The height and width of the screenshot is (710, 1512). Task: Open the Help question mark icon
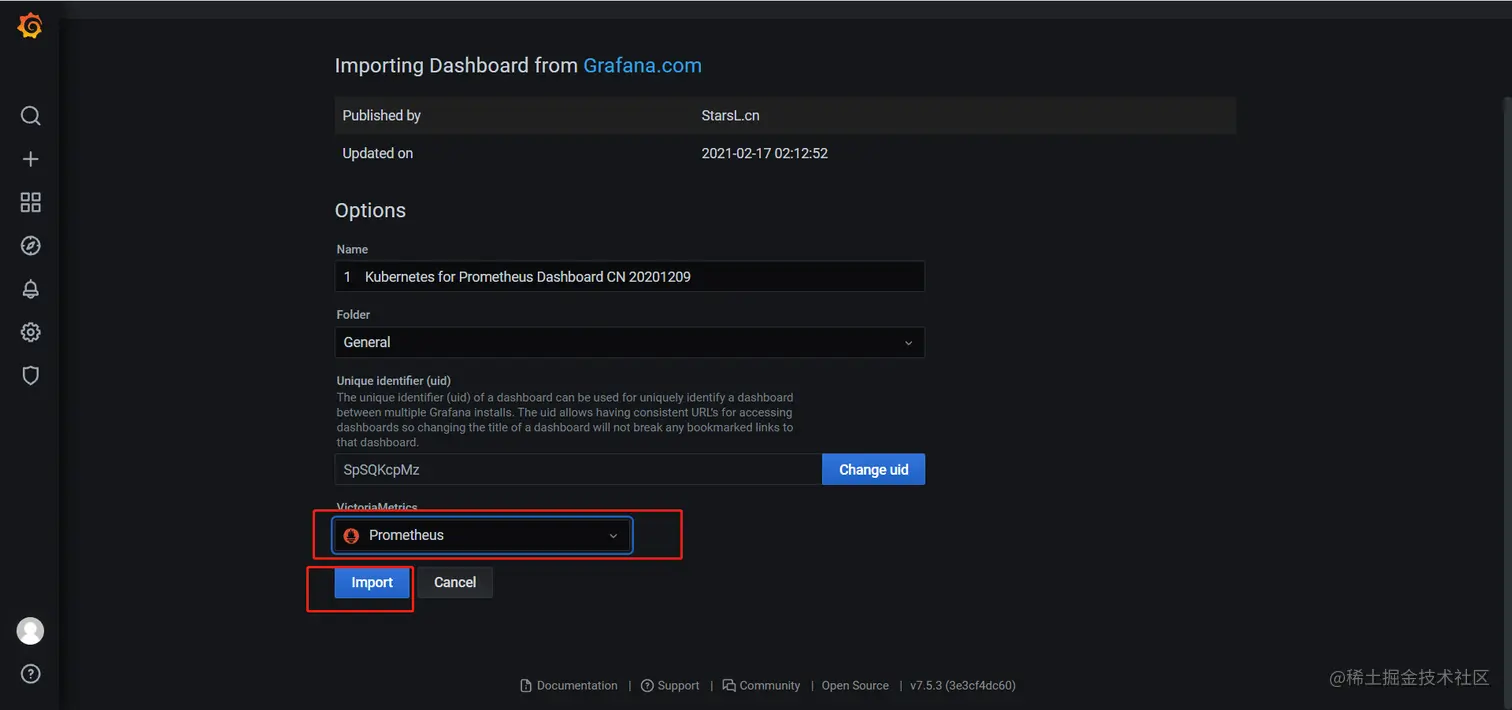tap(30, 674)
